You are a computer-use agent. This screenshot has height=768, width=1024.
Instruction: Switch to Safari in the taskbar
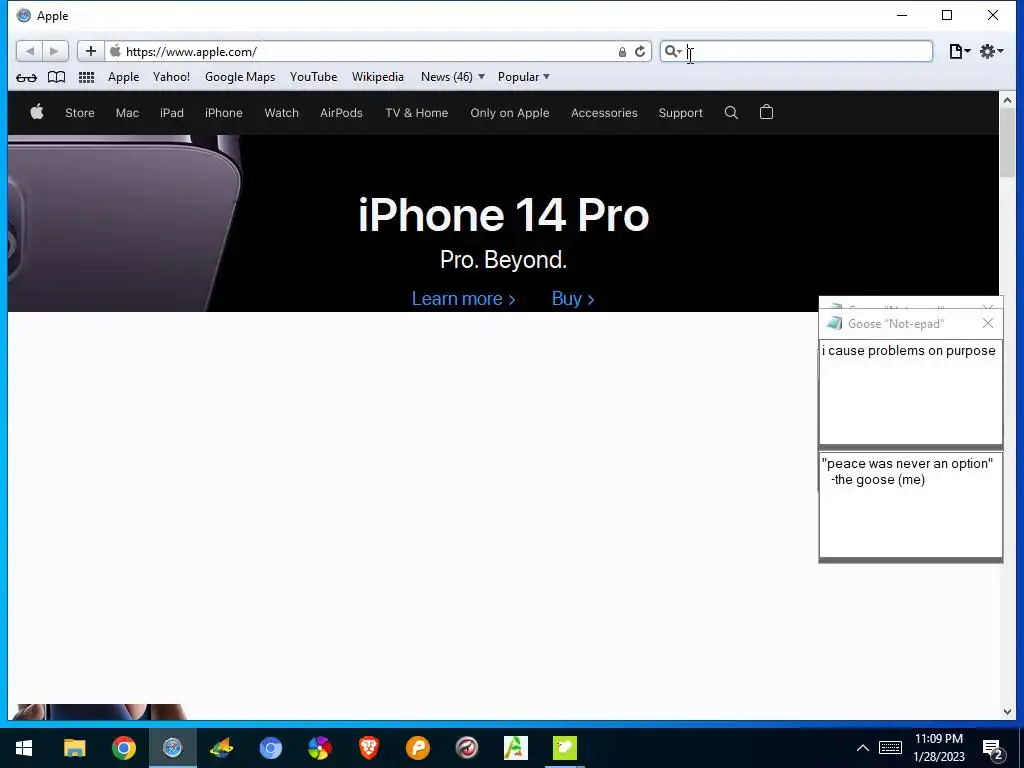coord(172,748)
